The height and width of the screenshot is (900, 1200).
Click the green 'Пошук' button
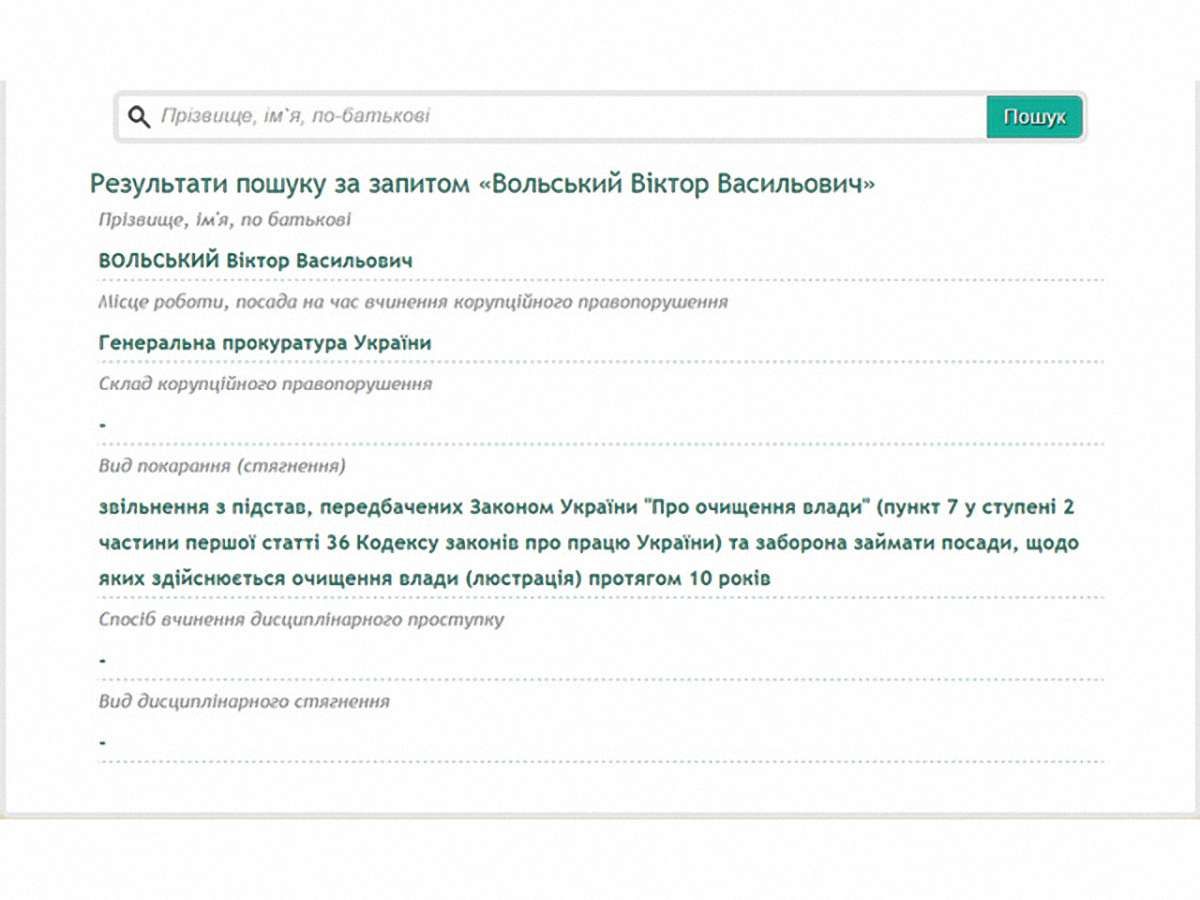coord(1035,117)
